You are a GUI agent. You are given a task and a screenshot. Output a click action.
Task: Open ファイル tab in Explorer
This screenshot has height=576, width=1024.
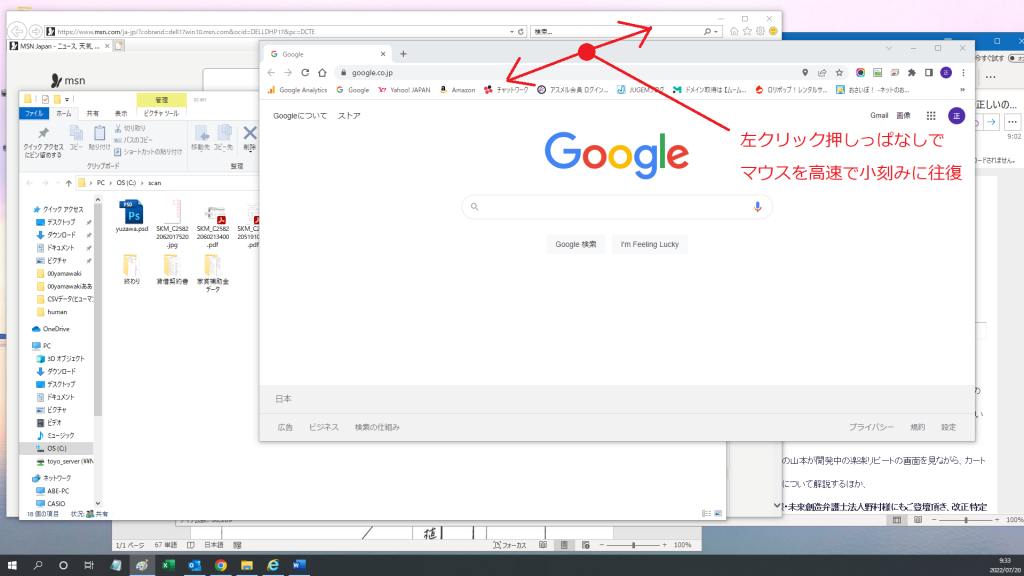[34, 114]
